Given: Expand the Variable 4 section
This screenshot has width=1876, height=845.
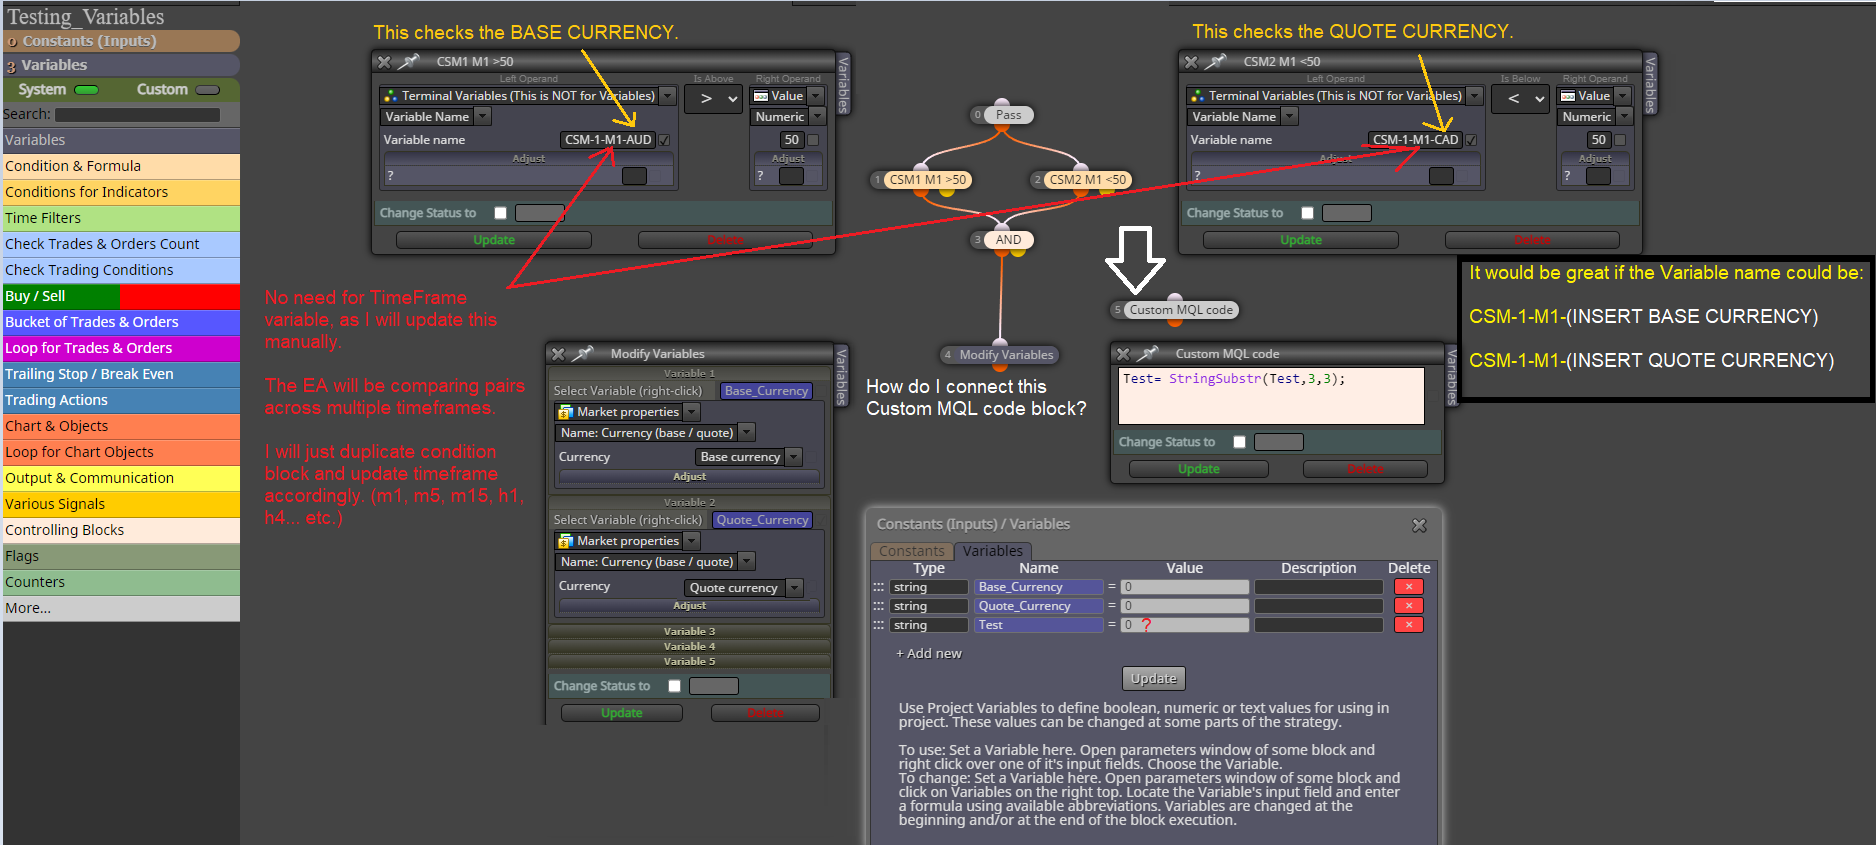Looking at the screenshot, I should (x=690, y=646).
